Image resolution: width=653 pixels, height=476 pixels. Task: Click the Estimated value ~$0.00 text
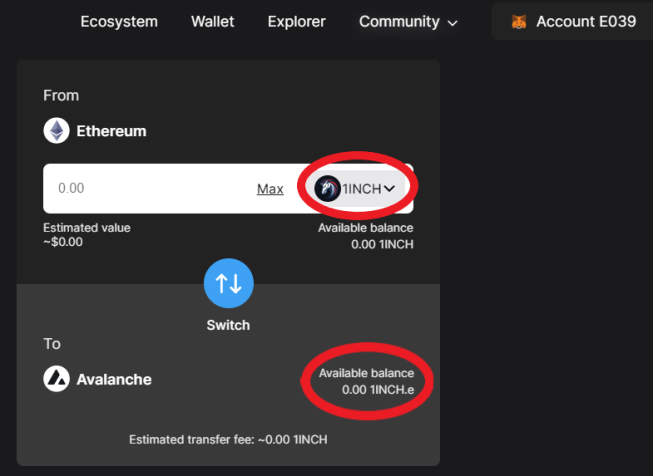87,235
